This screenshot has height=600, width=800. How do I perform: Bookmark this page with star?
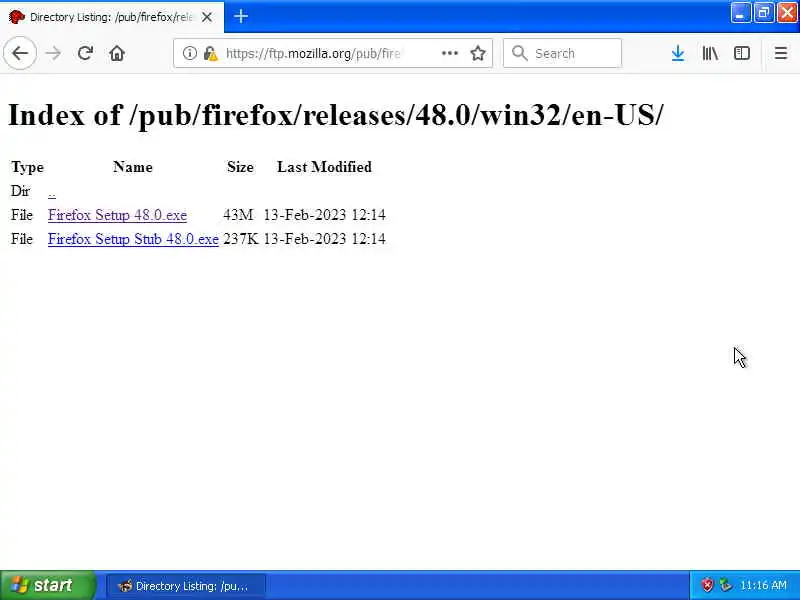click(x=478, y=53)
